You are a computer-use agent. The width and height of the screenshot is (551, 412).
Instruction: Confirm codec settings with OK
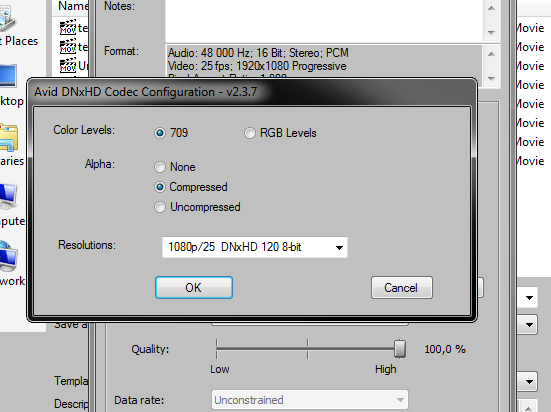pos(194,288)
